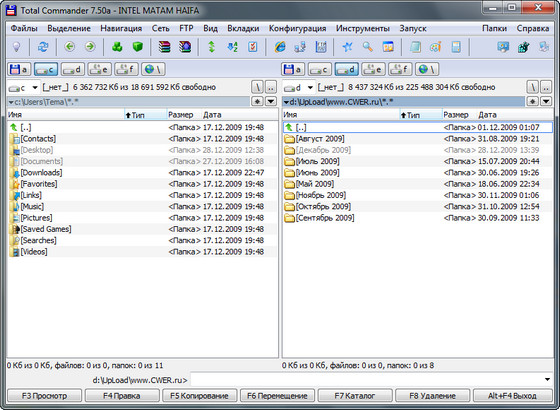The height and width of the screenshot is (410, 560).
Task: Select drive e button in right panel
Action: 374,69
